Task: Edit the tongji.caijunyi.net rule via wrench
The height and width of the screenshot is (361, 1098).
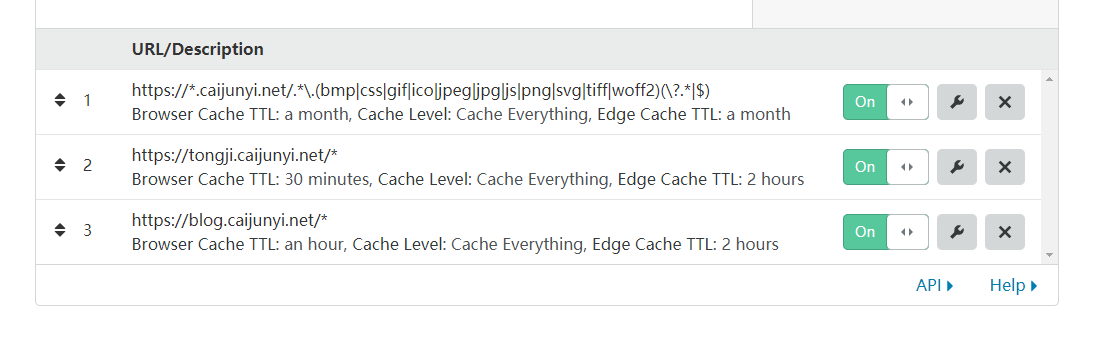Action: click(957, 167)
